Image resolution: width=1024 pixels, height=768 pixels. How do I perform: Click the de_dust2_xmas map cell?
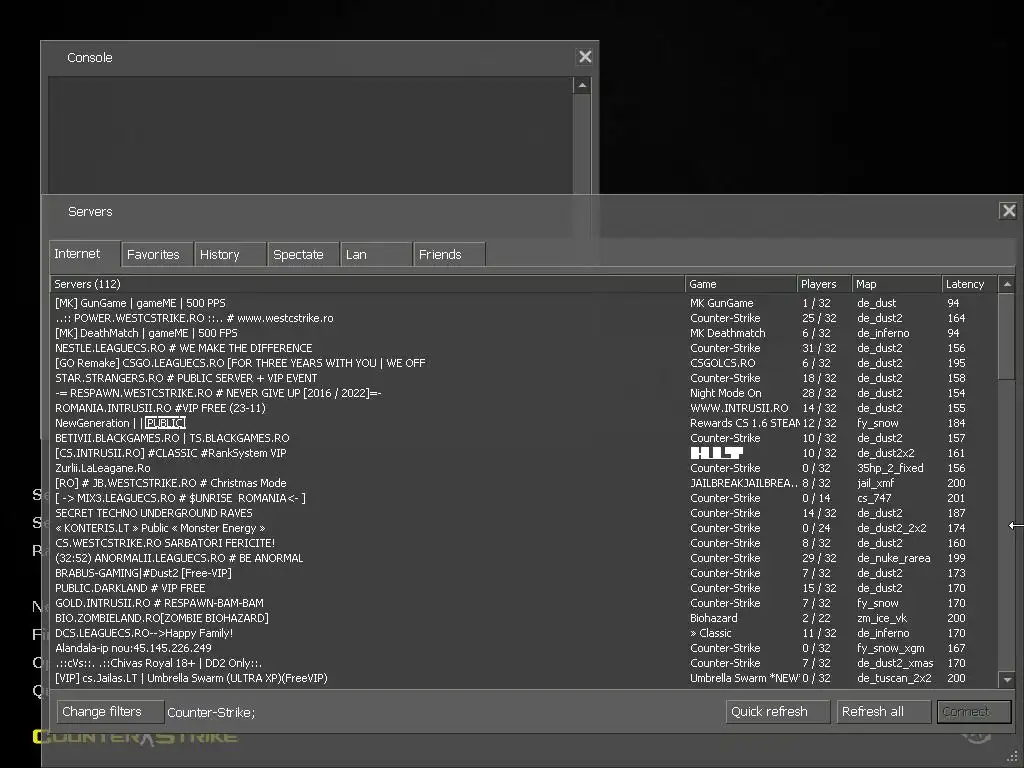895,664
